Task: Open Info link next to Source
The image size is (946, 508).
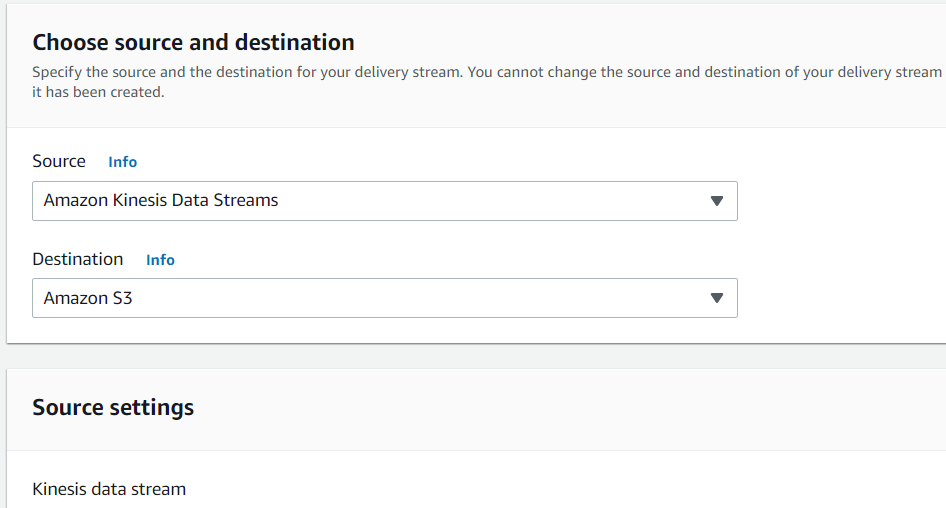Action: point(122,162)
